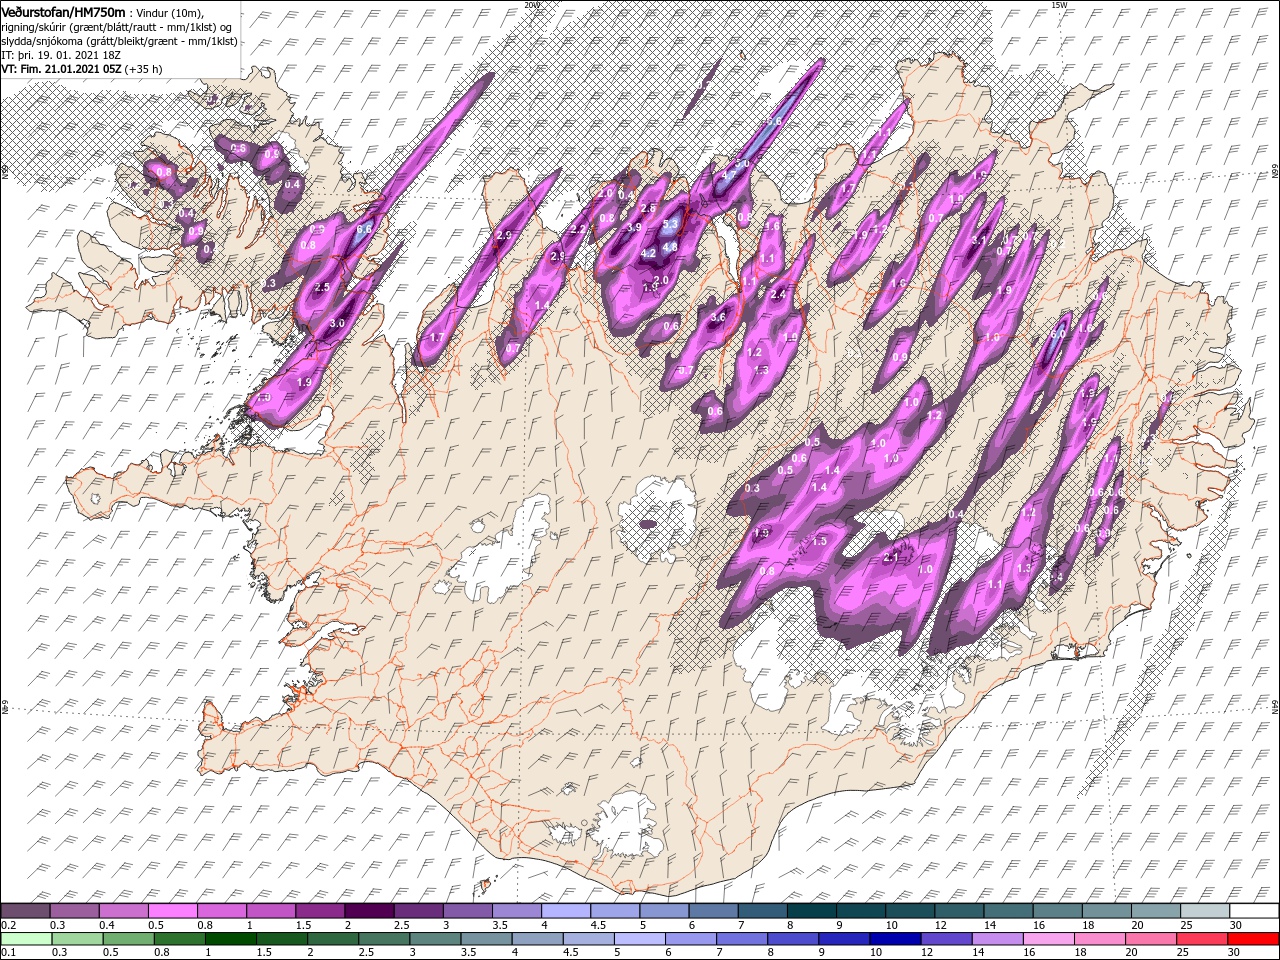
Task: Click the '15W' longitude label on top edge
Action: click(x=1059, y=5)
